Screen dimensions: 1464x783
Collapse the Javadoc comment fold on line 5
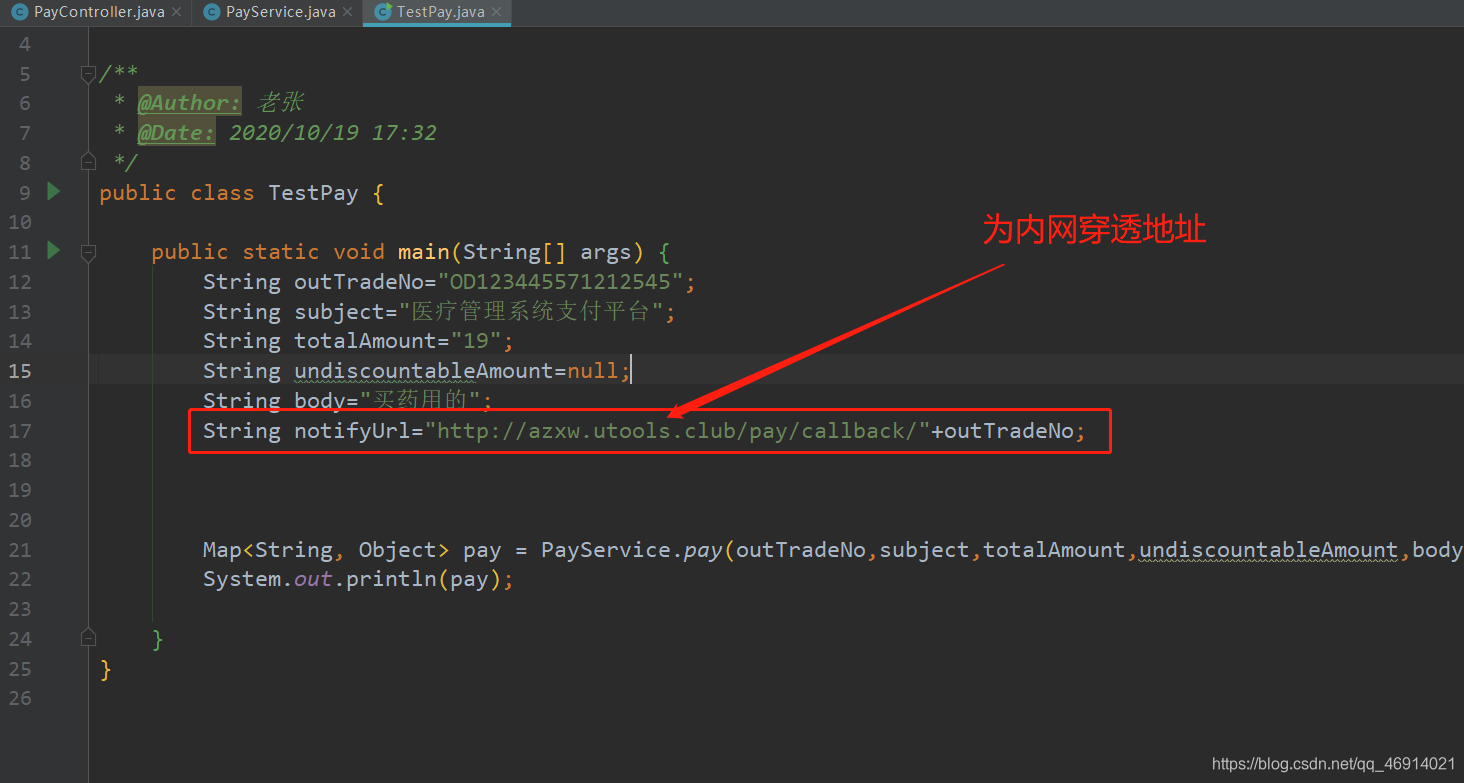click(x=88, y=73)
